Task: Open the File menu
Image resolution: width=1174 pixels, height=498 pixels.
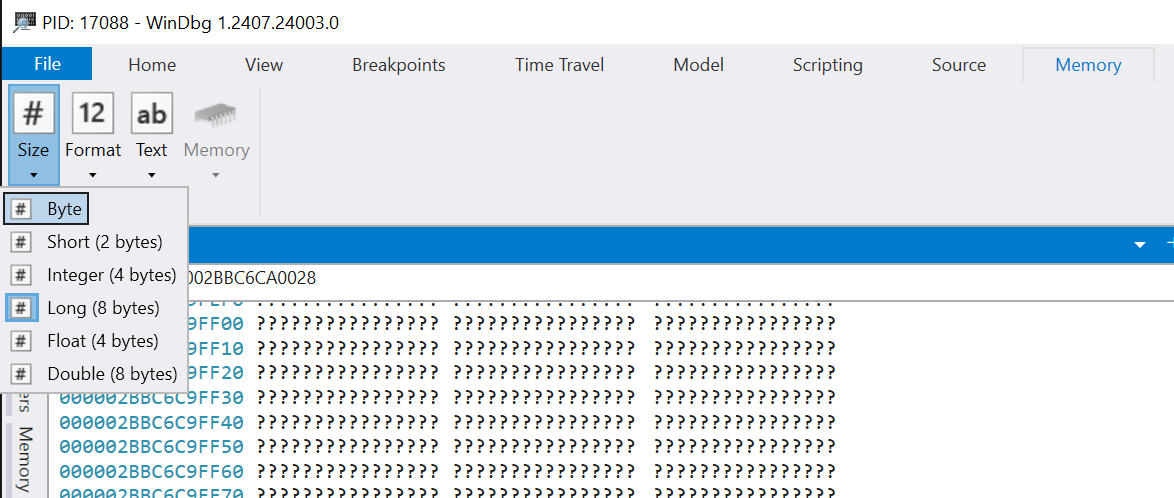Action: pos(47,64)
